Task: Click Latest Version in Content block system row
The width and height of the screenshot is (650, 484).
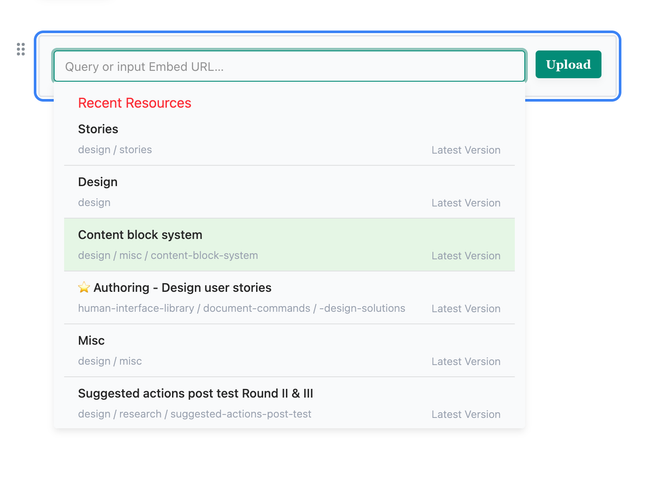Action: 466,256
